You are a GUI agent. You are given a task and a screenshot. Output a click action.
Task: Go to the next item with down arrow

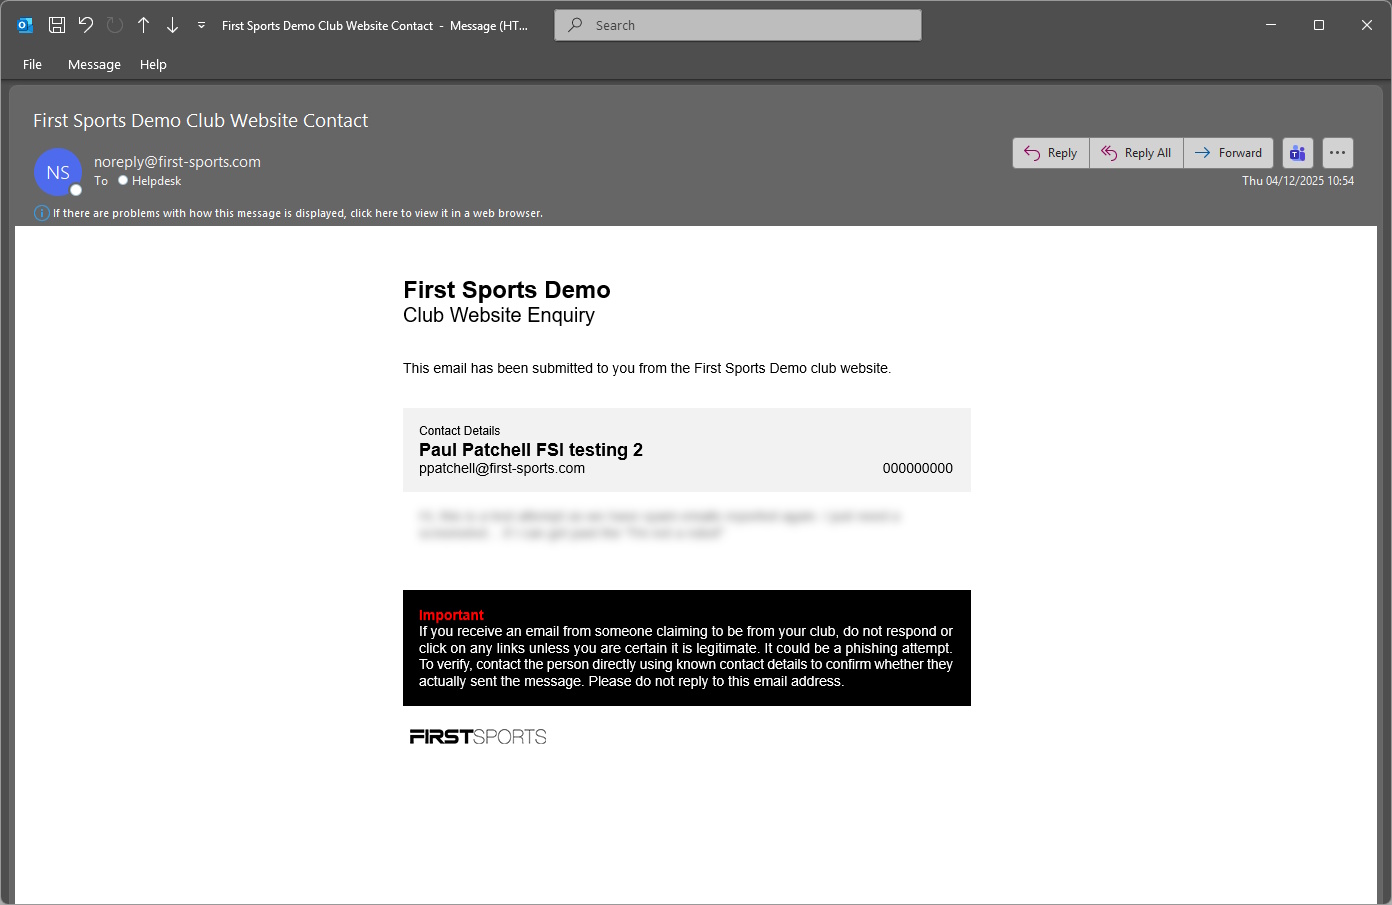coord(172,25)
